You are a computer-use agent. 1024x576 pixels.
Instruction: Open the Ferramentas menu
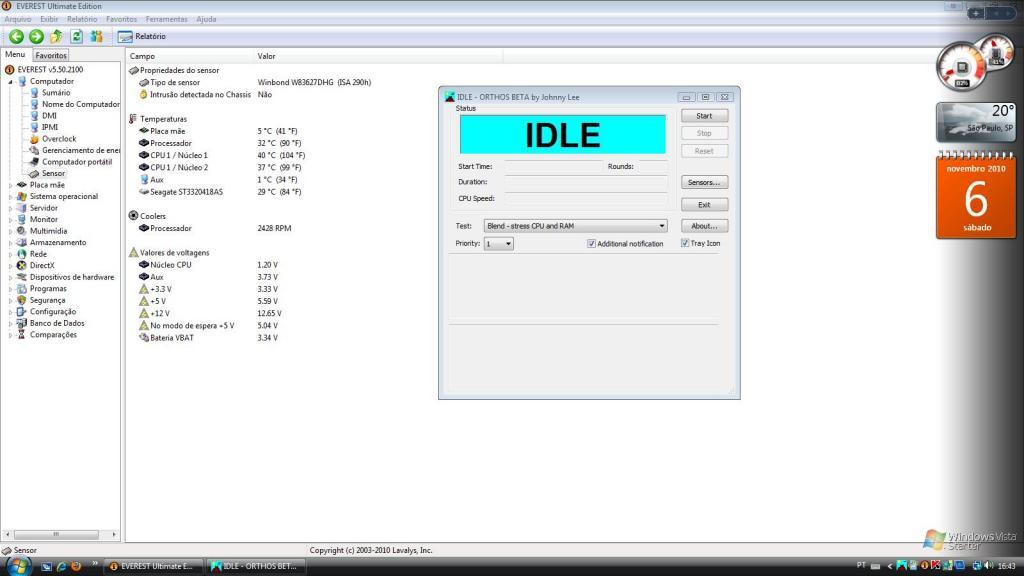166,19
